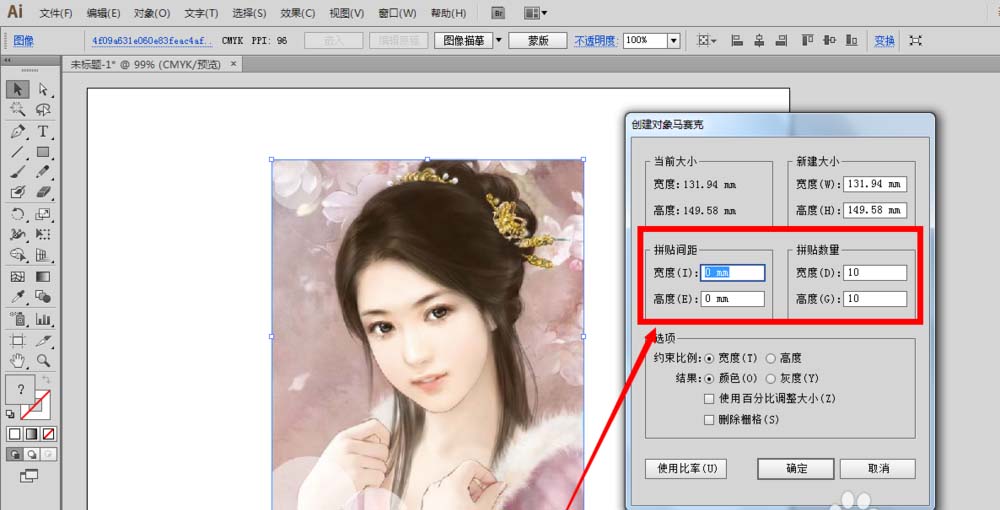The image size is (1000, 510).
Task: Click the swap fill and stroke arrow
Action: coord(46,380)
